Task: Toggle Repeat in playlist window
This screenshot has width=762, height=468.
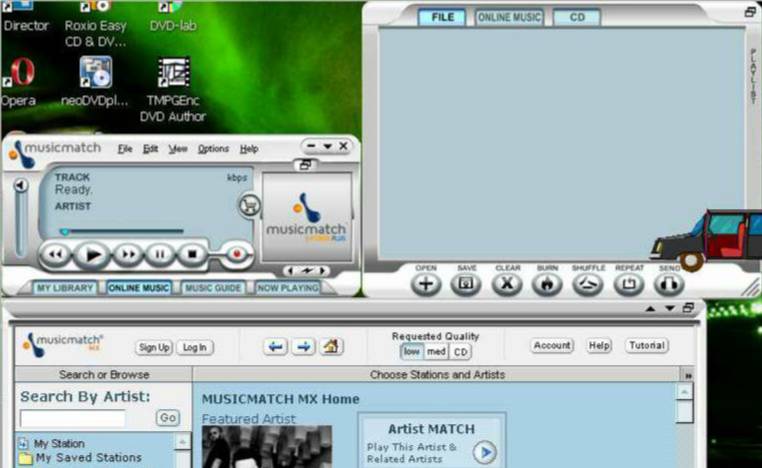Action: 629,284
